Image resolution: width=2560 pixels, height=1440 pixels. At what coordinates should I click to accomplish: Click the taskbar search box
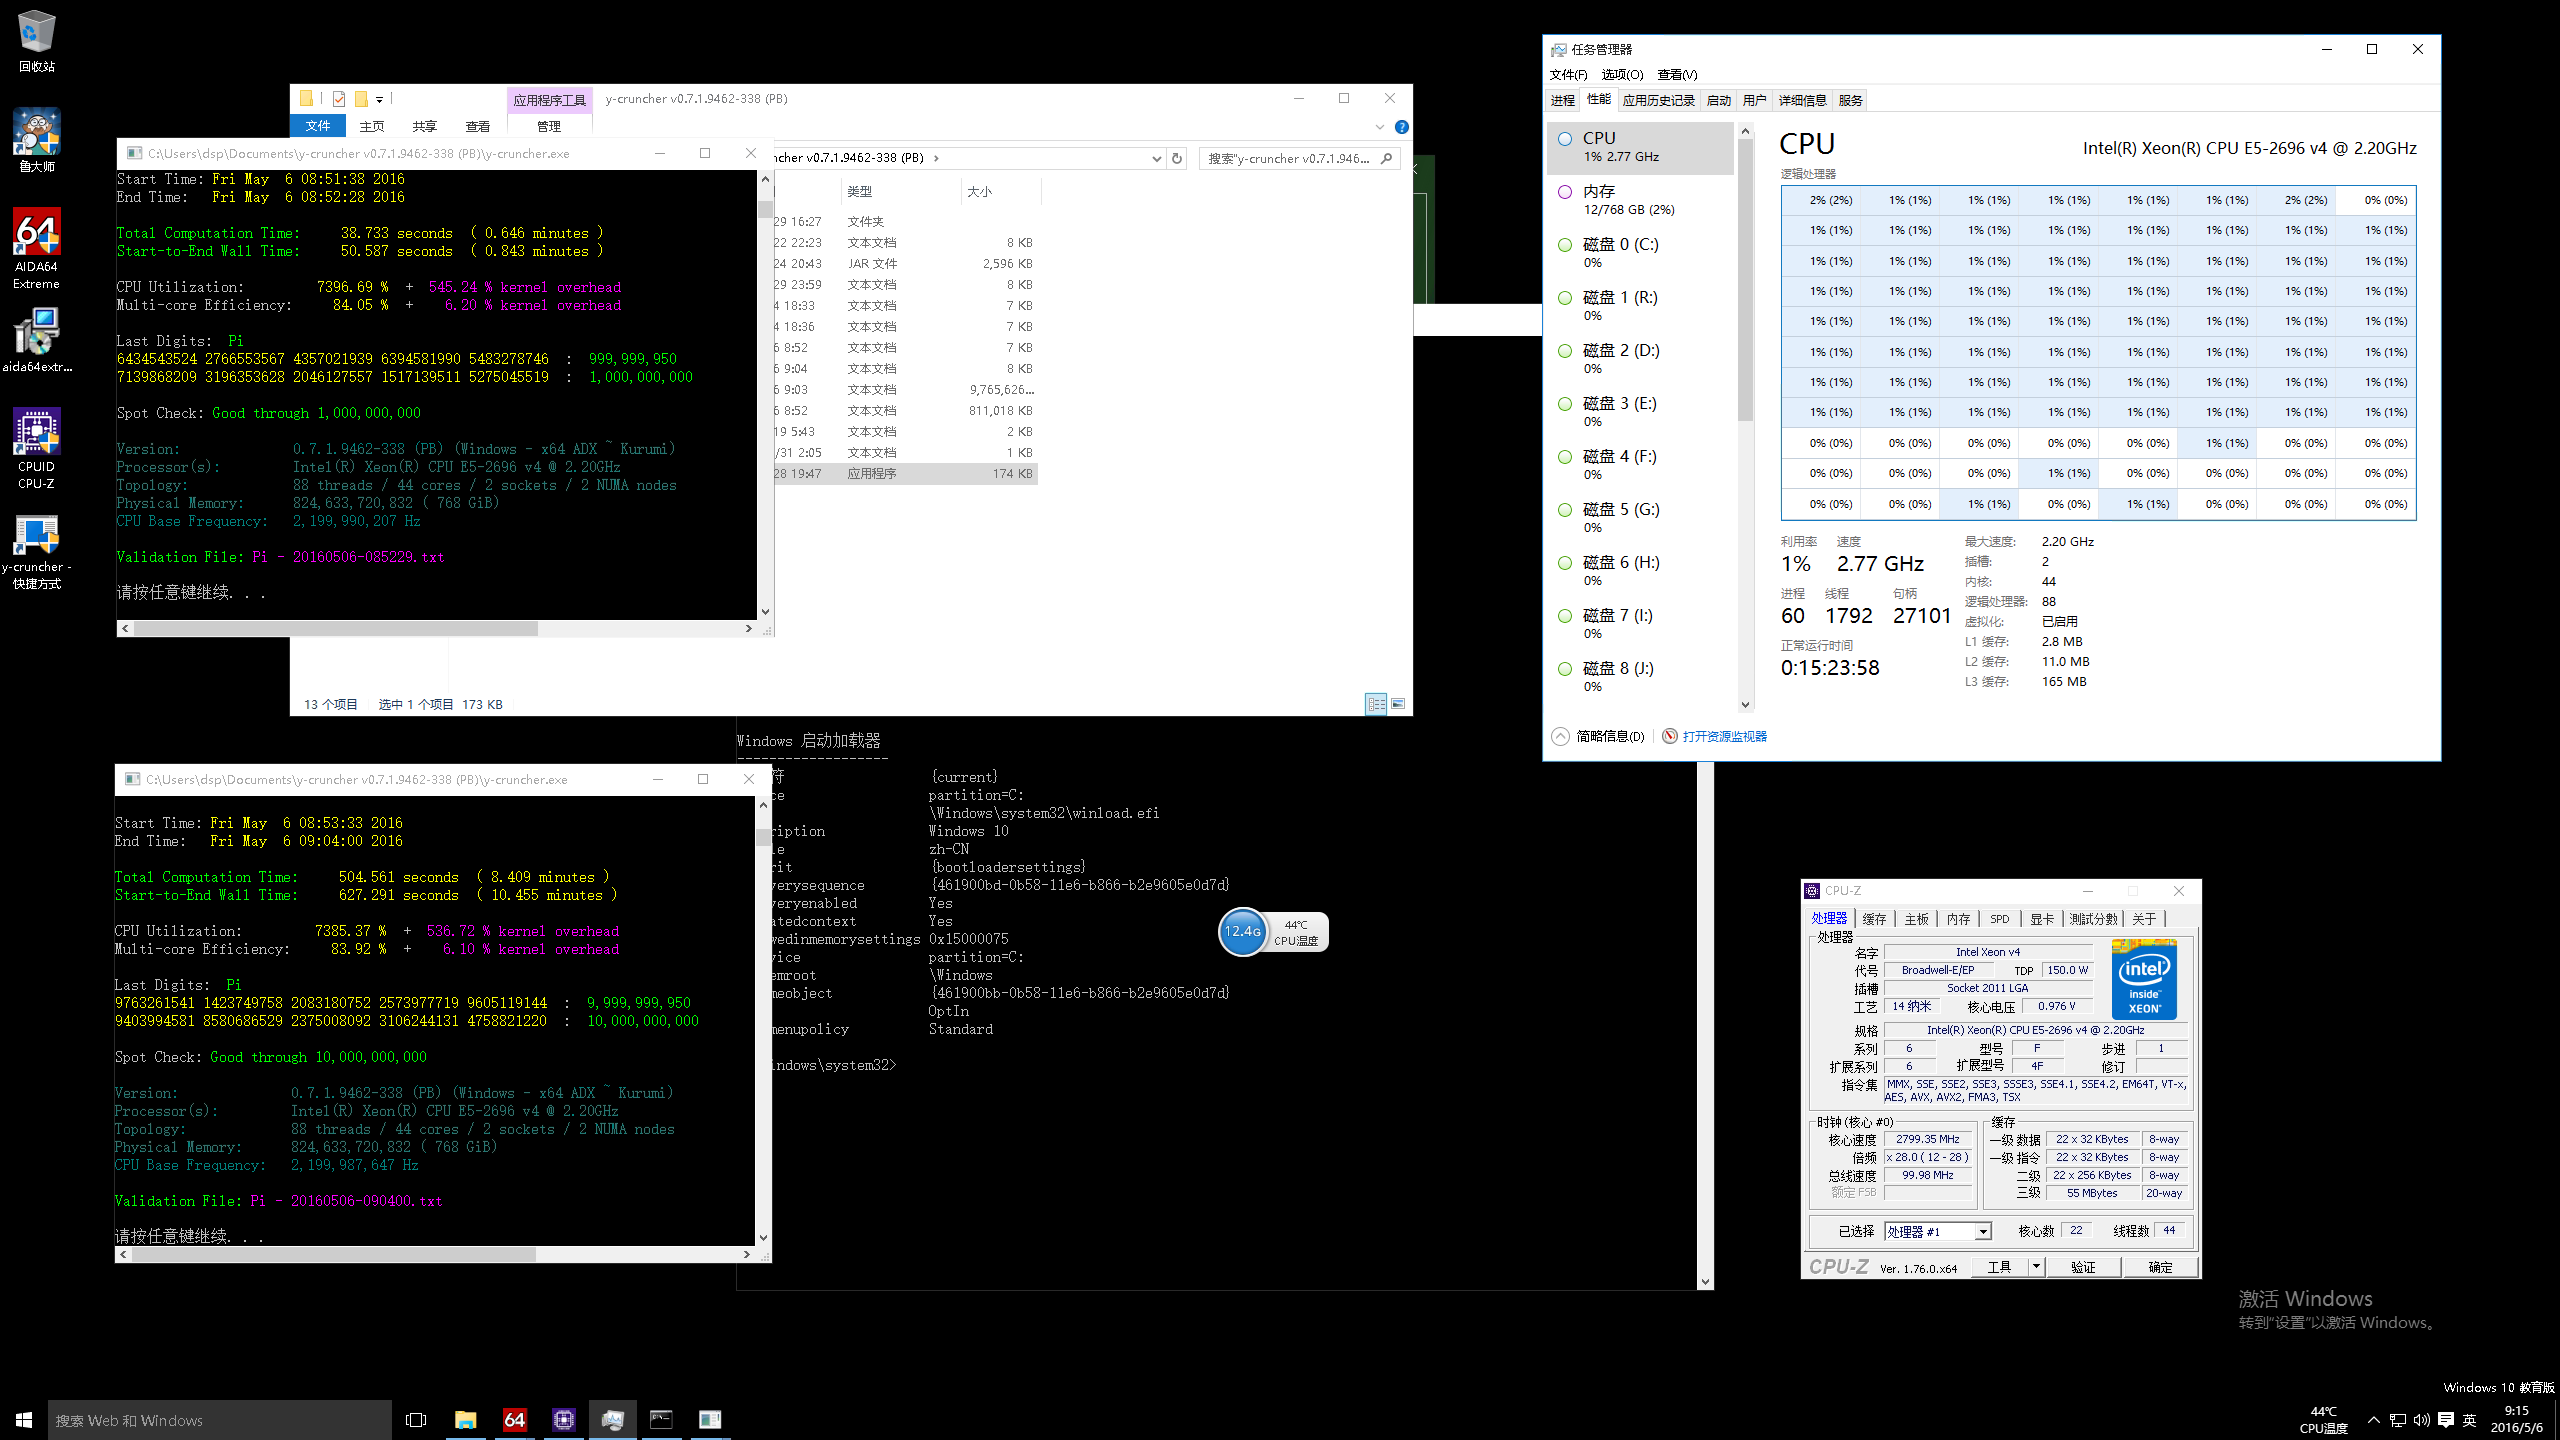tap(219, 1420)
